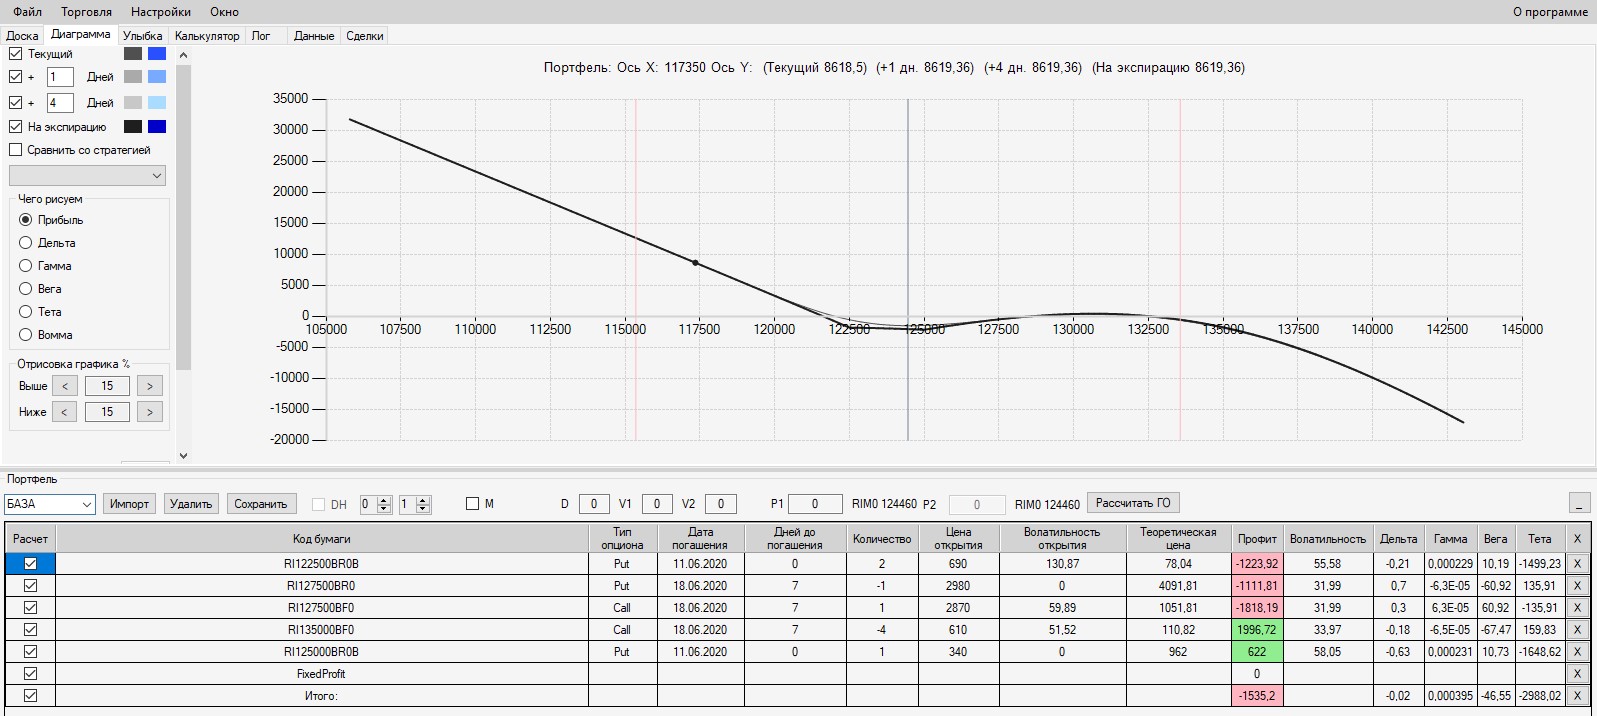Toggle the M checkbox
Viewport: 1597px width, 716px height.
[473, 504]
